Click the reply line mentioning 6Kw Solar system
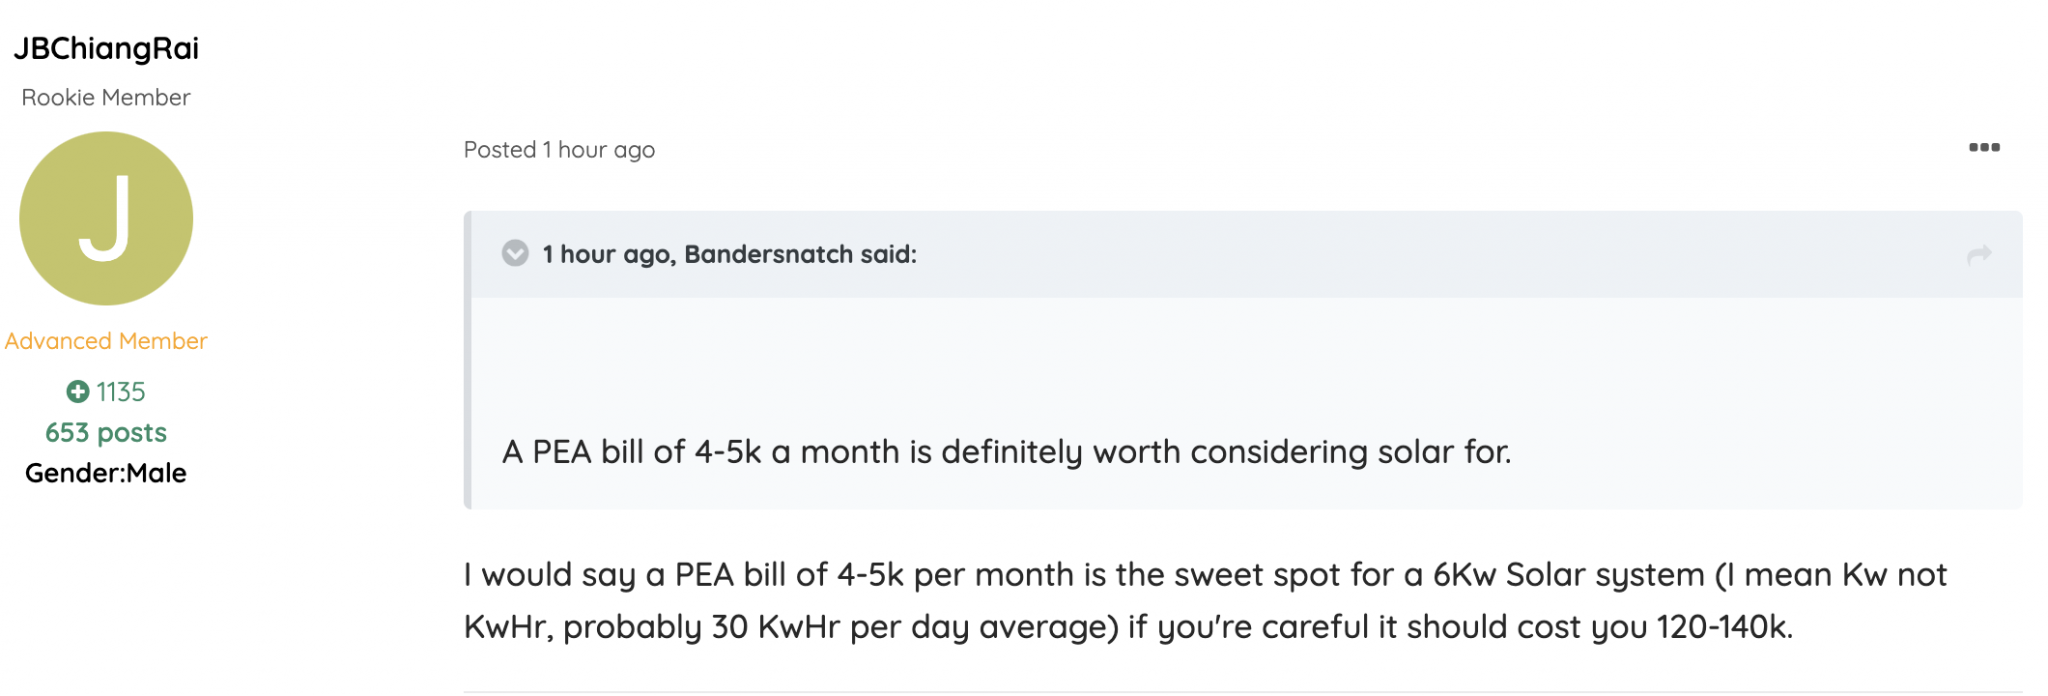Screen dimensions: 2048x696 tap(1205, 575)
